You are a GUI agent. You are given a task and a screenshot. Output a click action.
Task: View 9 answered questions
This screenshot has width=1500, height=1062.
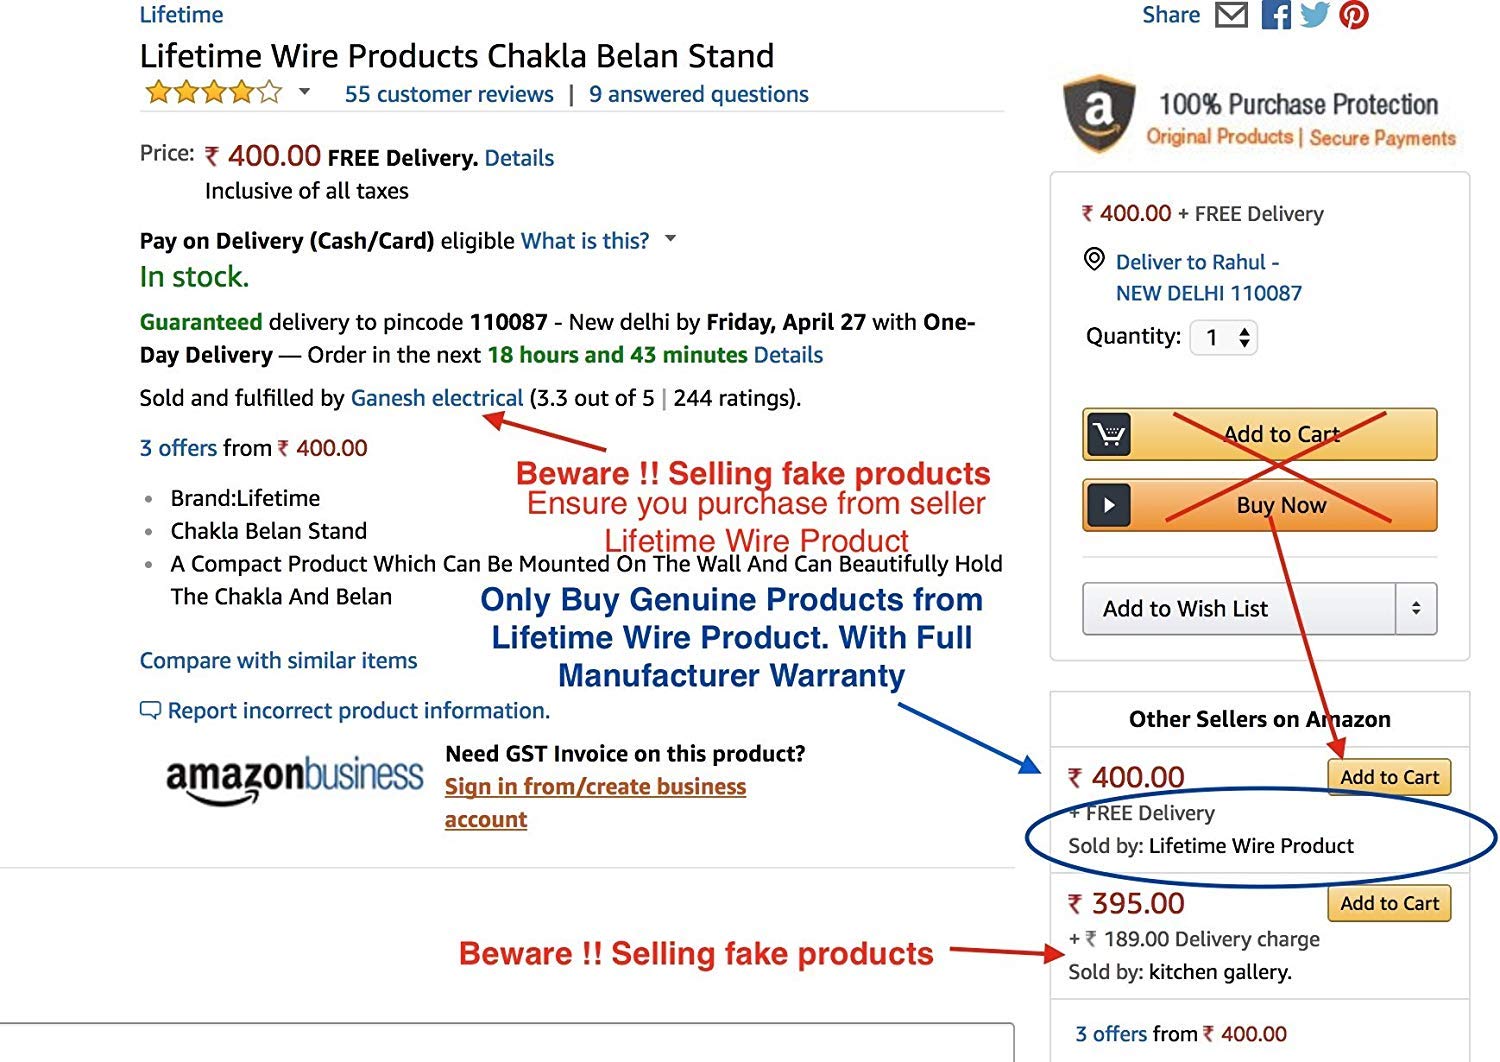698,94
